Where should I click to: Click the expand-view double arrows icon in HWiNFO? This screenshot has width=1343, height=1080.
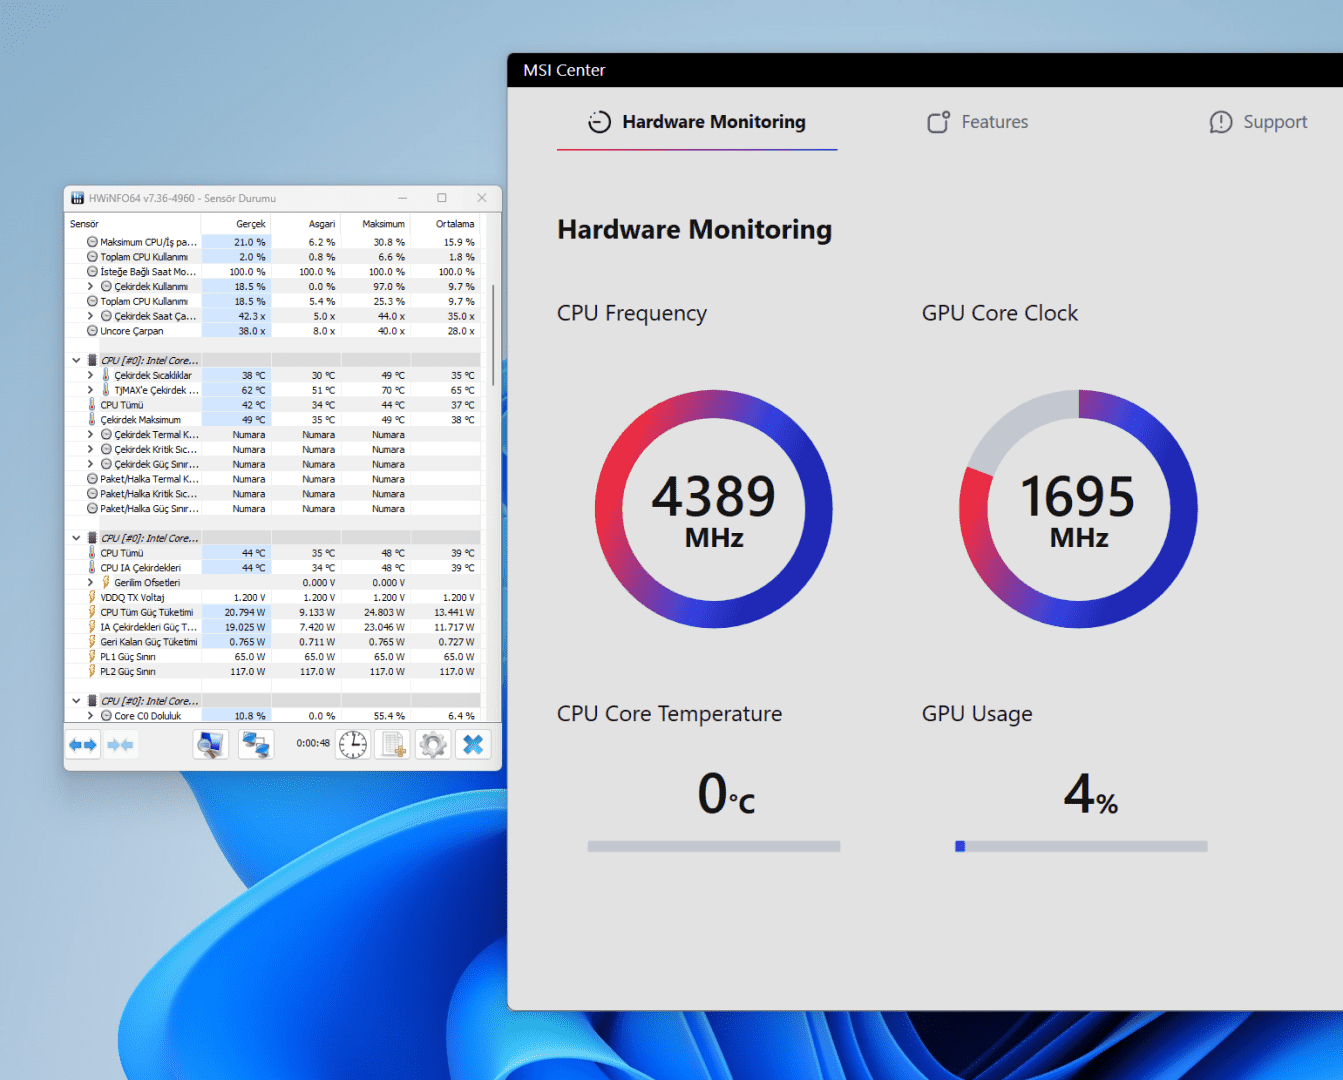point(83,745)
